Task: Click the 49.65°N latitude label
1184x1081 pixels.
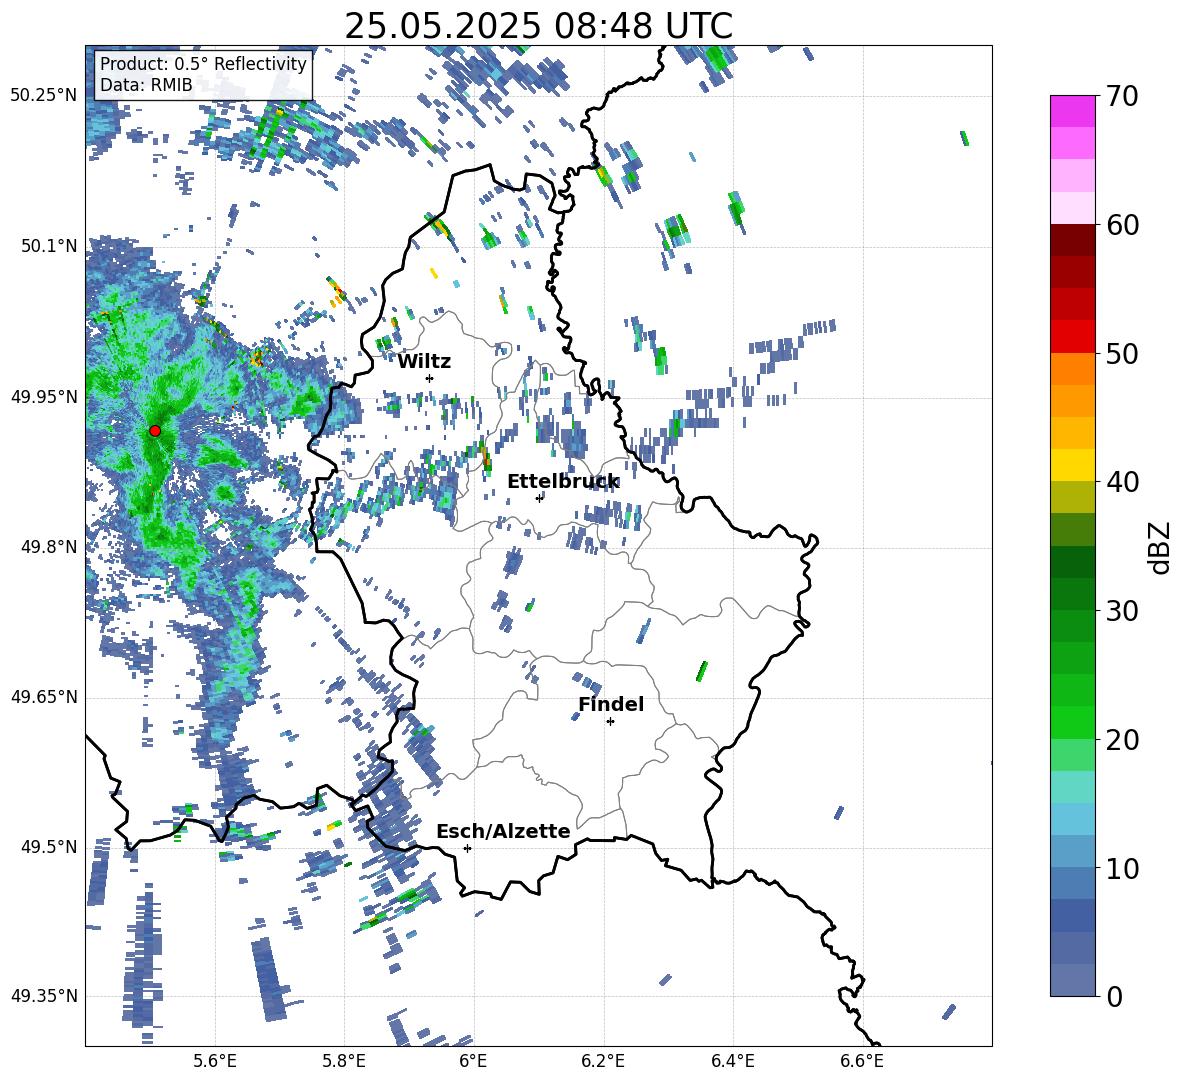Action: pos(44,697)
